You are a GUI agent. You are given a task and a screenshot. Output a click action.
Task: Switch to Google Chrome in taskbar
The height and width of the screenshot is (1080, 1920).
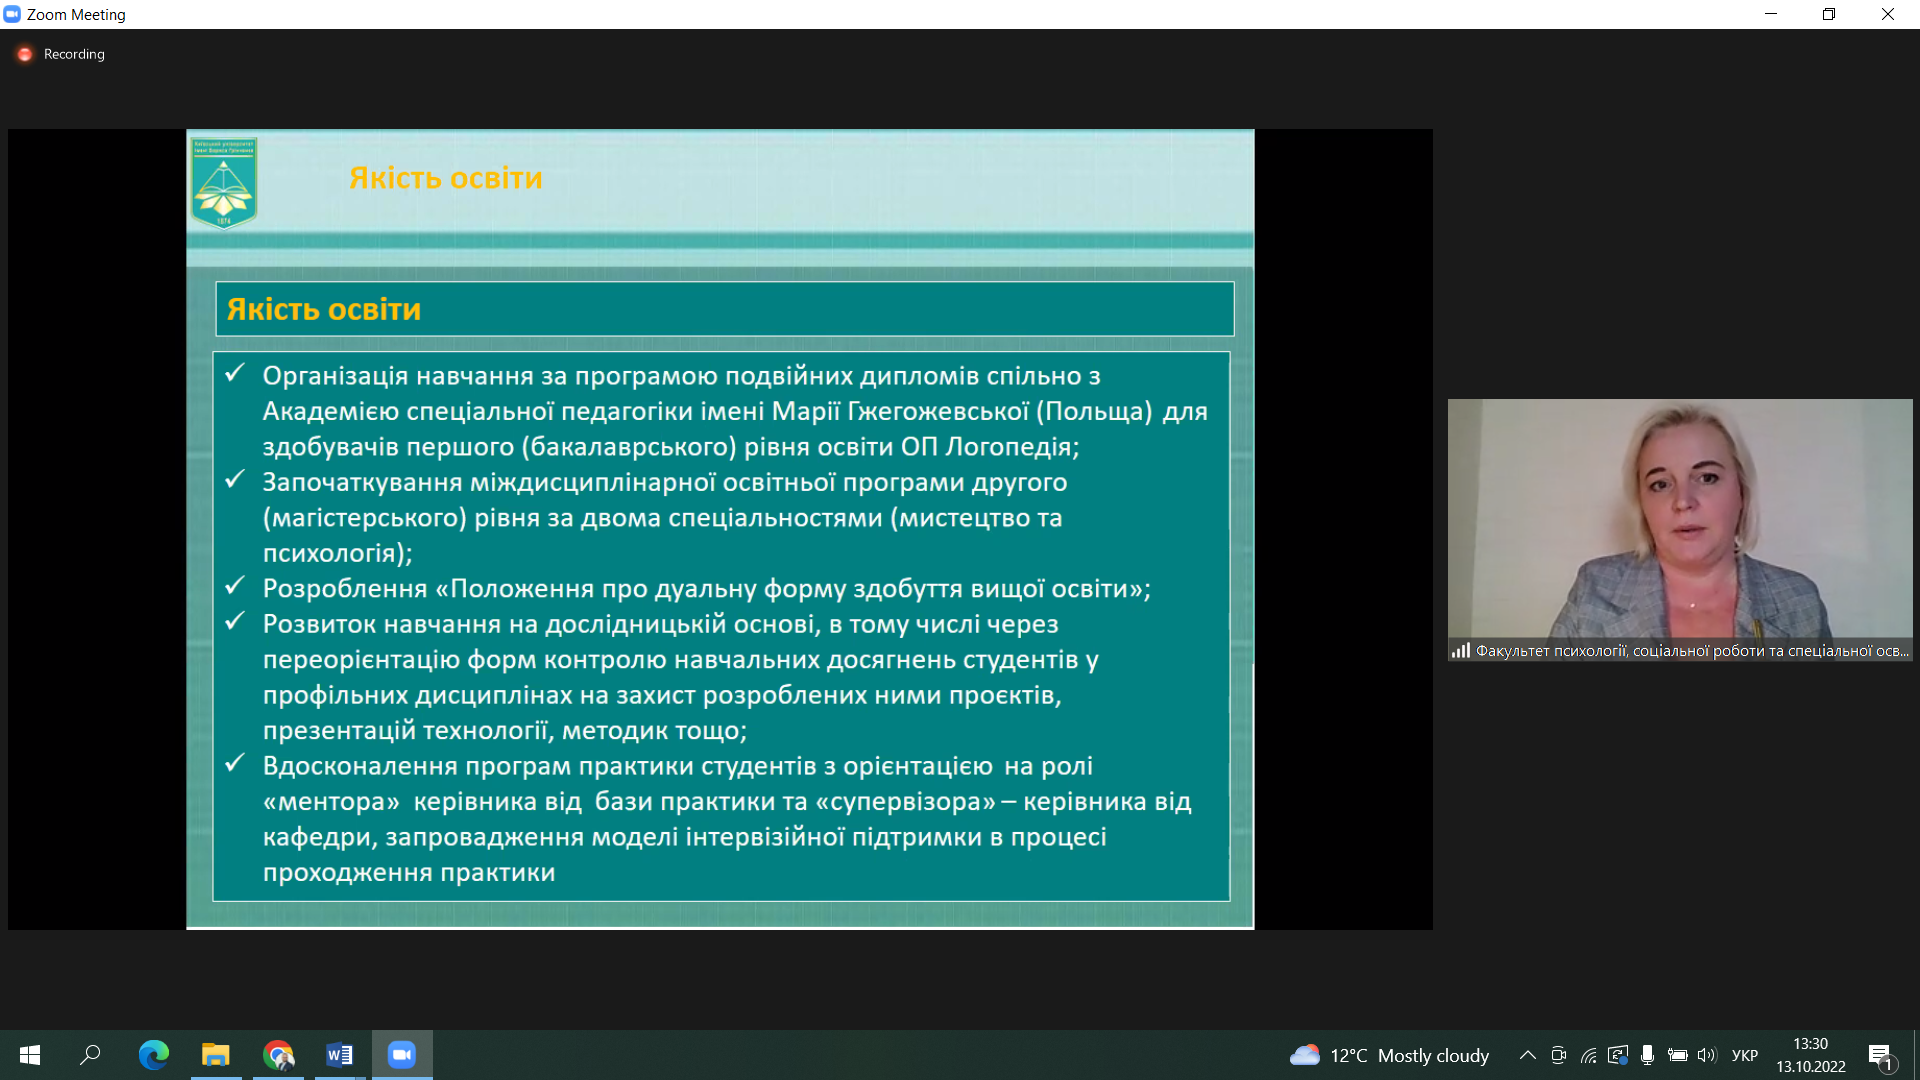(x=278, y=1055)
